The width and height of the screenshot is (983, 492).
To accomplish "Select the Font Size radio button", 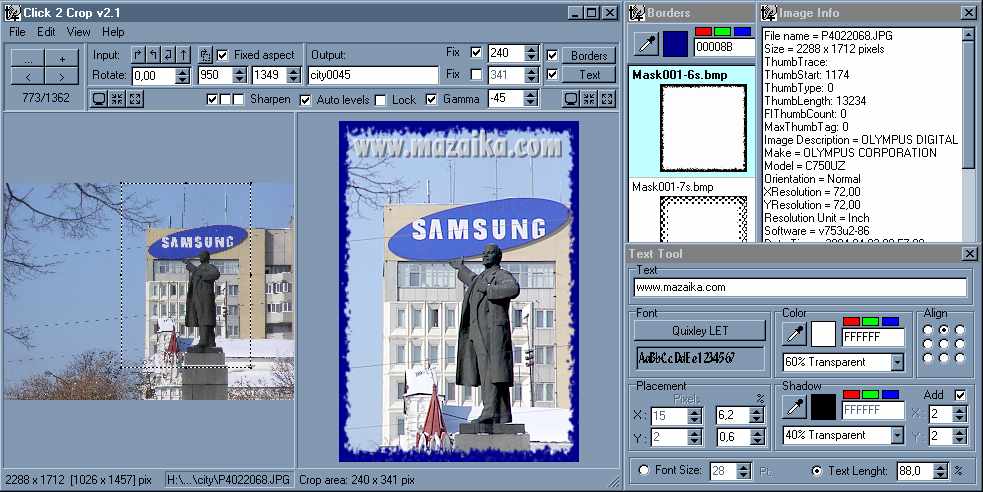I will coord(643,470).
